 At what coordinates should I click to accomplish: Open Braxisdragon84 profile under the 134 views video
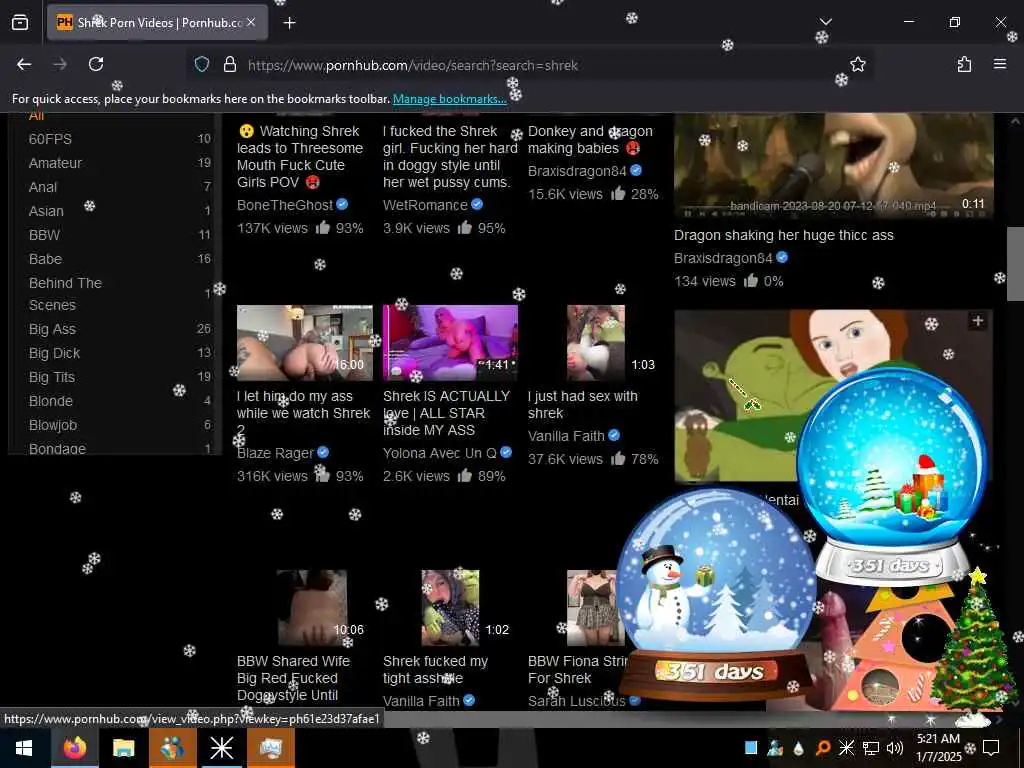tap(723, 258)
